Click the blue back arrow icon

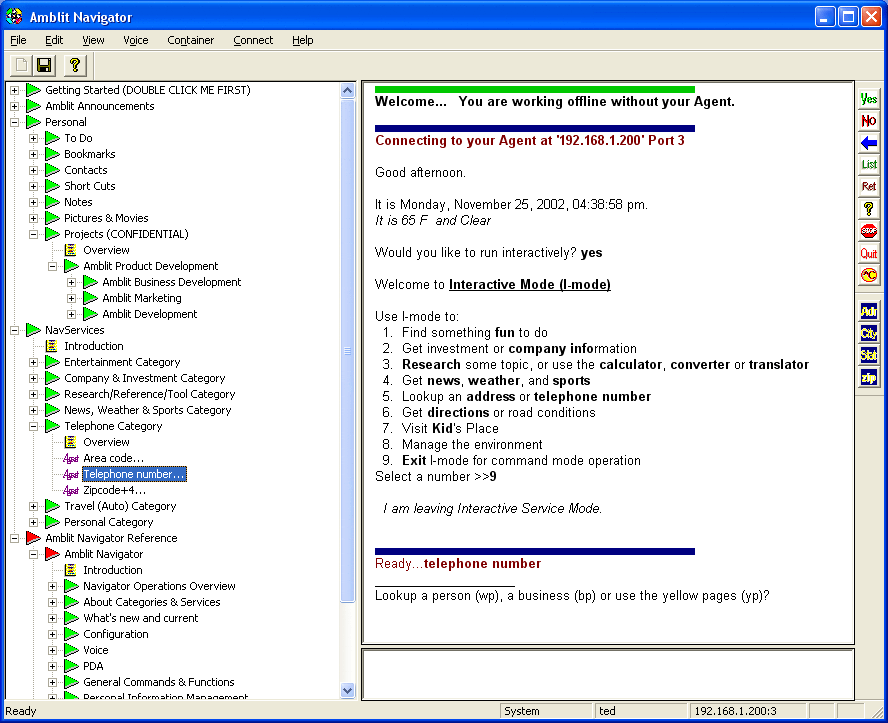(869, 143)
